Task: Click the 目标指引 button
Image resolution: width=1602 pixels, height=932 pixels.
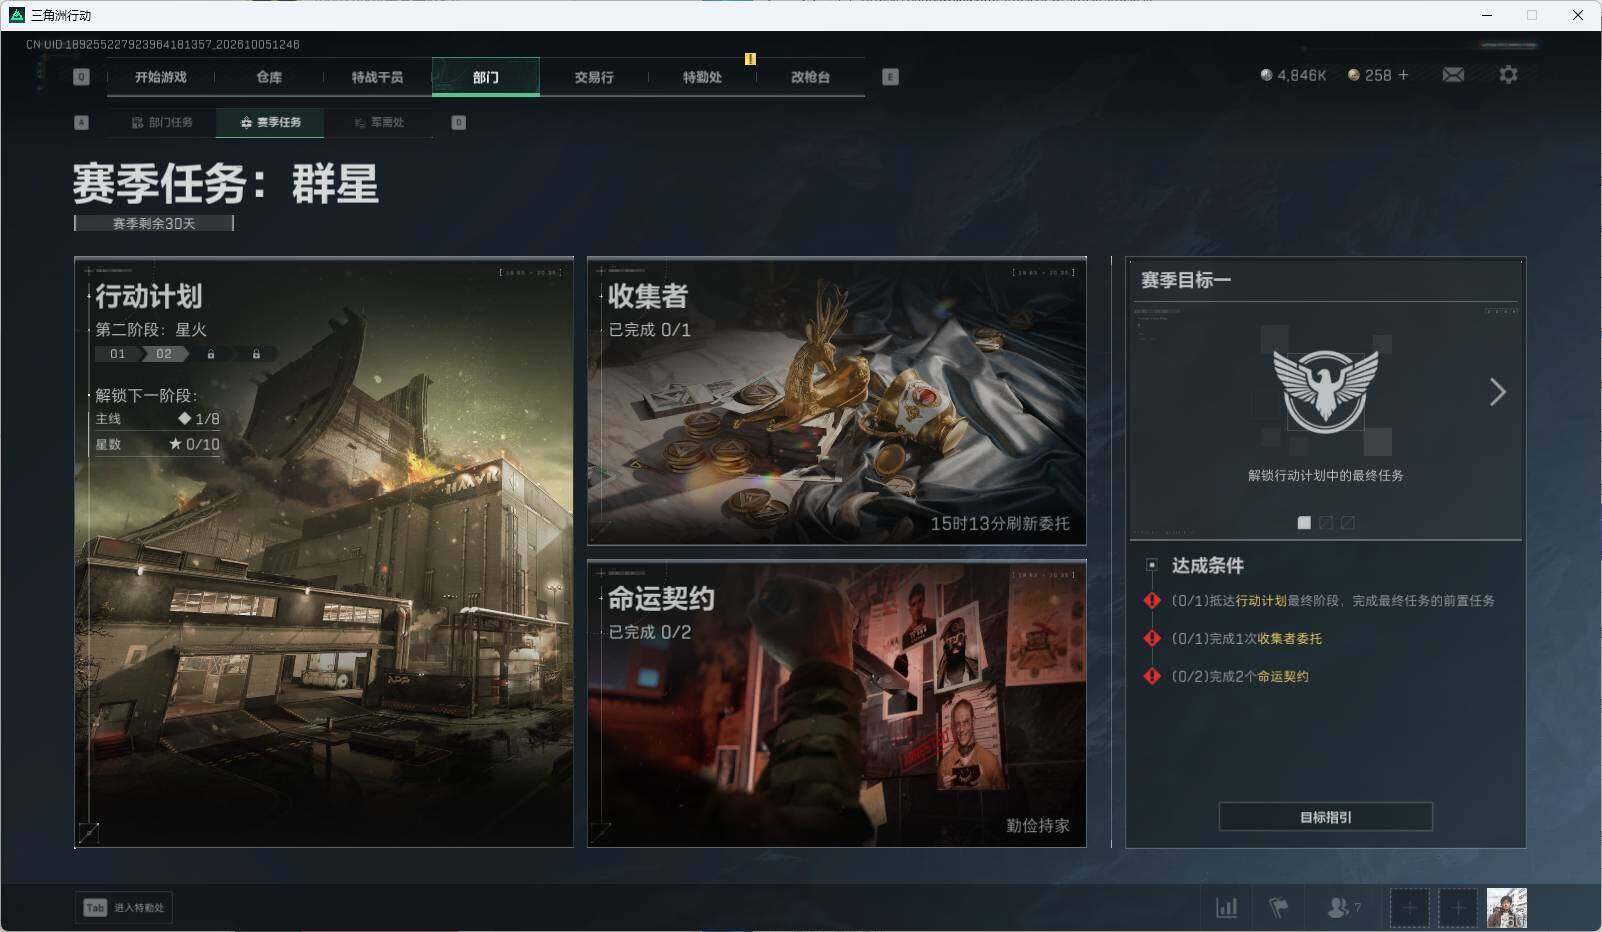Action: point(1325,817)
